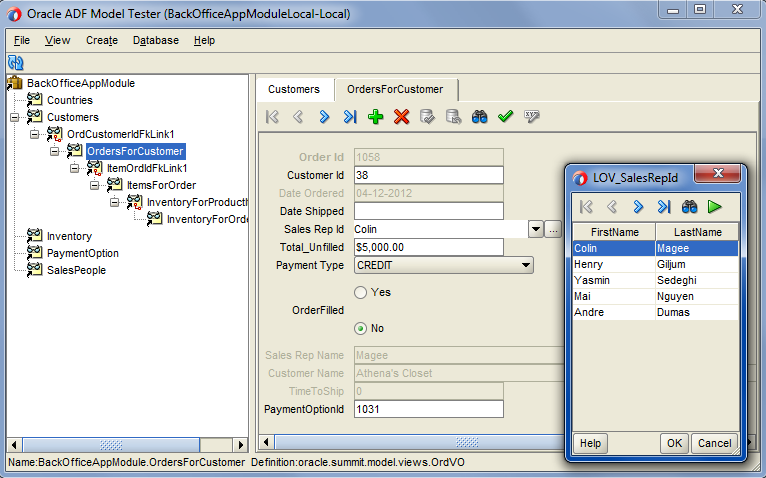The width and height of the screenshot is (766, 478).
Task: Jump to last record in OrdersForCustomer toolbar
Action: tap(350, 117)
